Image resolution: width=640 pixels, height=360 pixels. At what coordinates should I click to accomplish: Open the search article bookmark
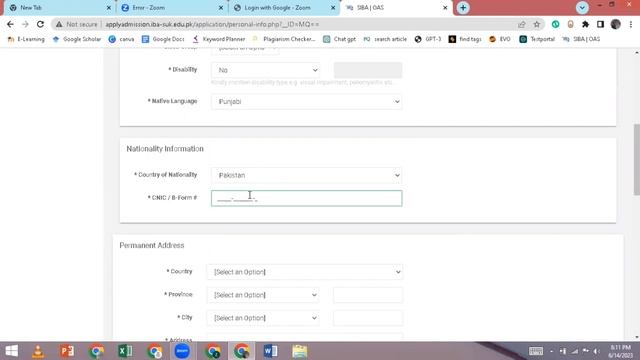click(385, 39)
